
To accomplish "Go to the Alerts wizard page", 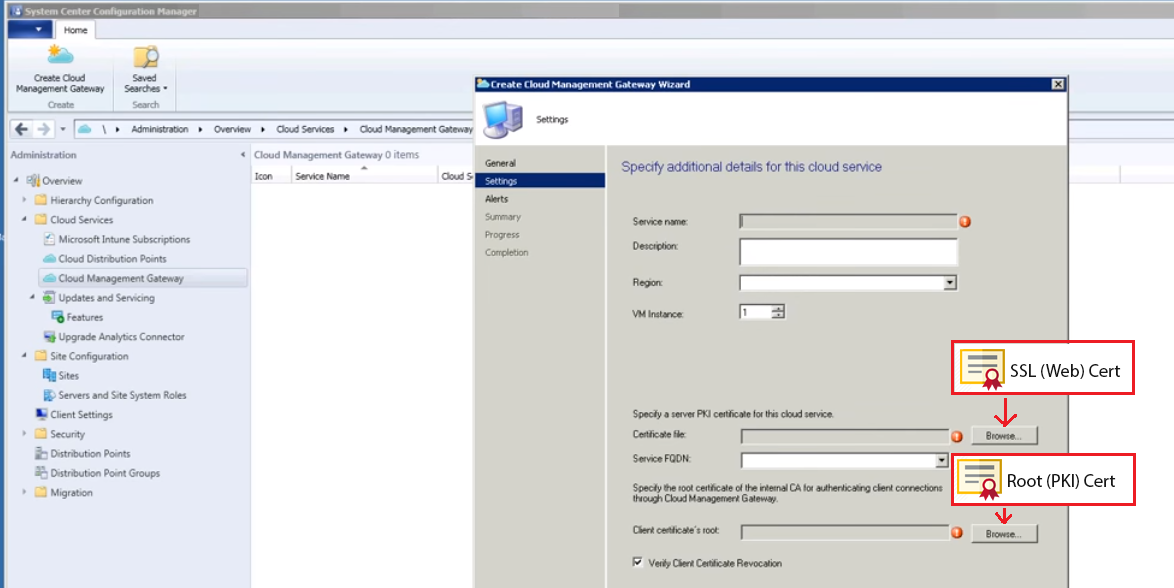I will click(x=496, y=198).
